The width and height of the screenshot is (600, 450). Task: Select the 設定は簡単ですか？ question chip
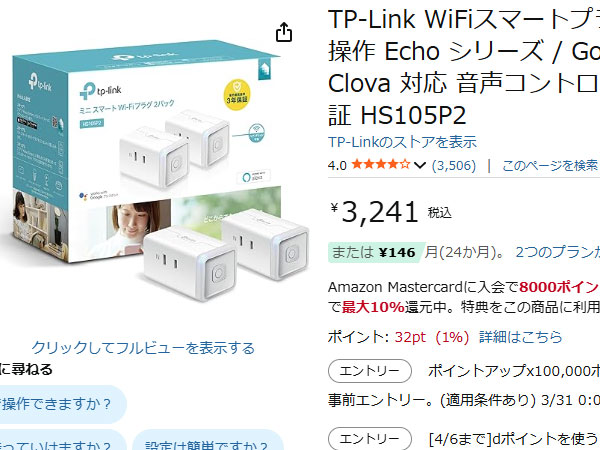point(208,441)
